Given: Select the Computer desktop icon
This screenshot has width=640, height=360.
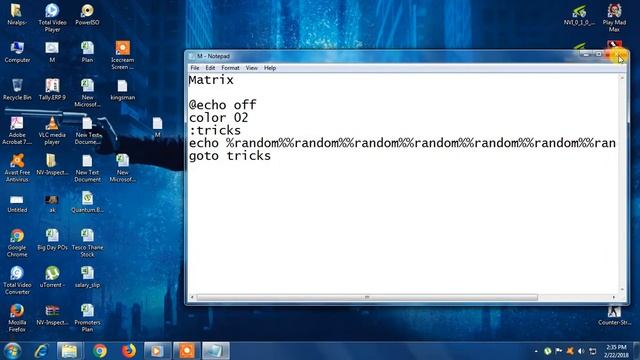Looking at the screenshot, I should (17, 52).
